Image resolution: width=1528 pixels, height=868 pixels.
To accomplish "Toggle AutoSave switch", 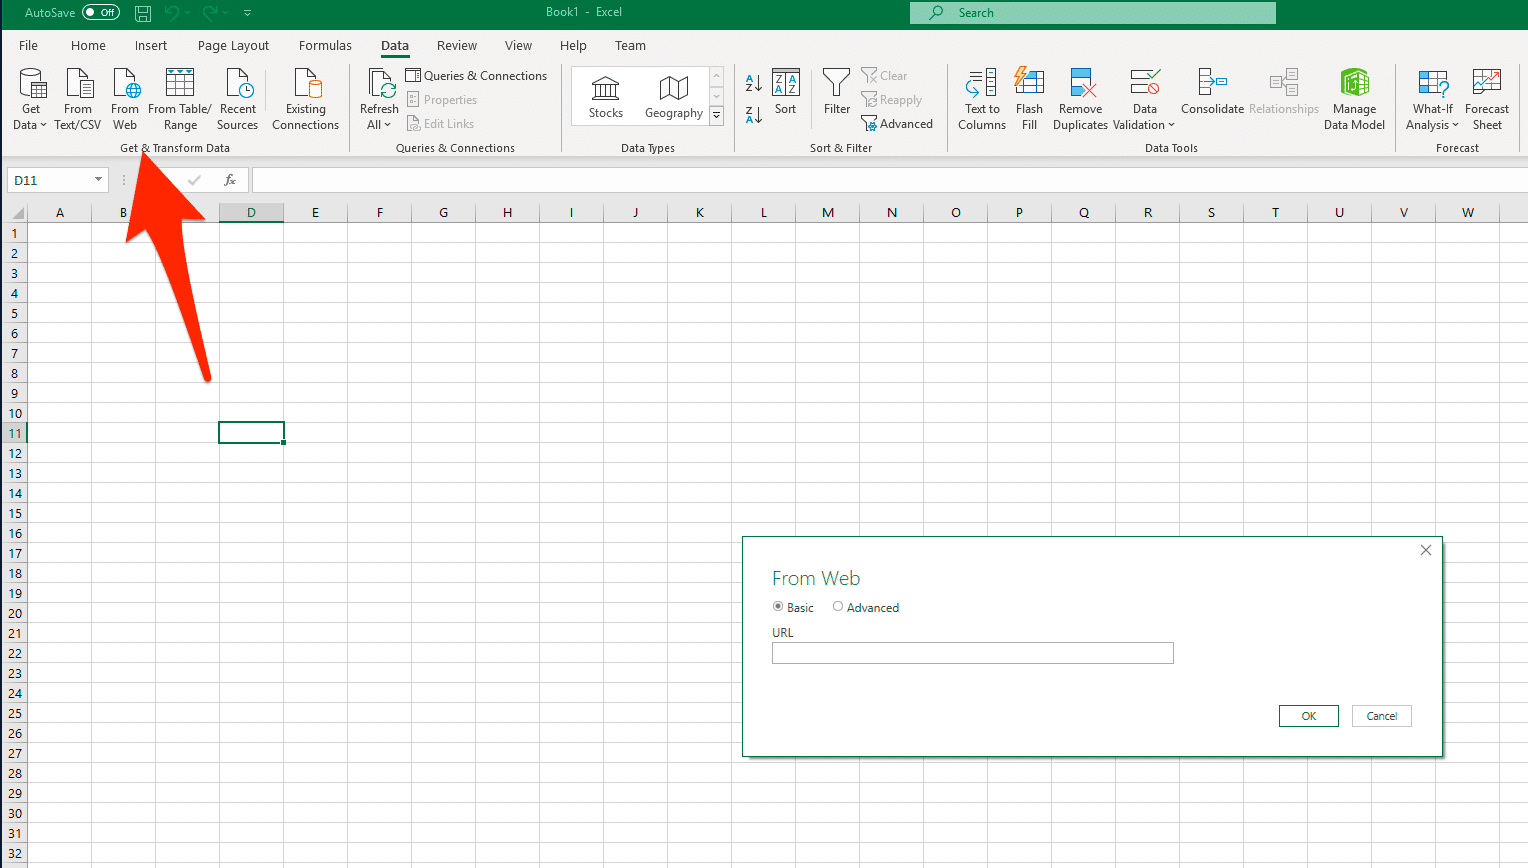I will click(x=101, y=13).
